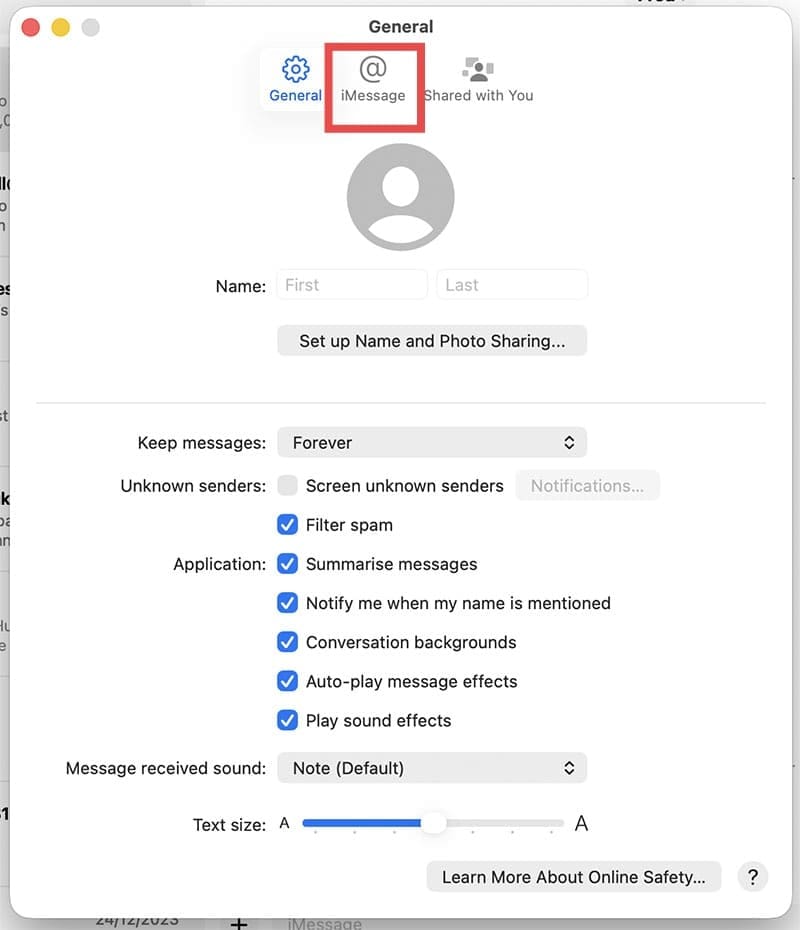Uncheck Summarise messages

pyautogui.click(x=288, y=564)
